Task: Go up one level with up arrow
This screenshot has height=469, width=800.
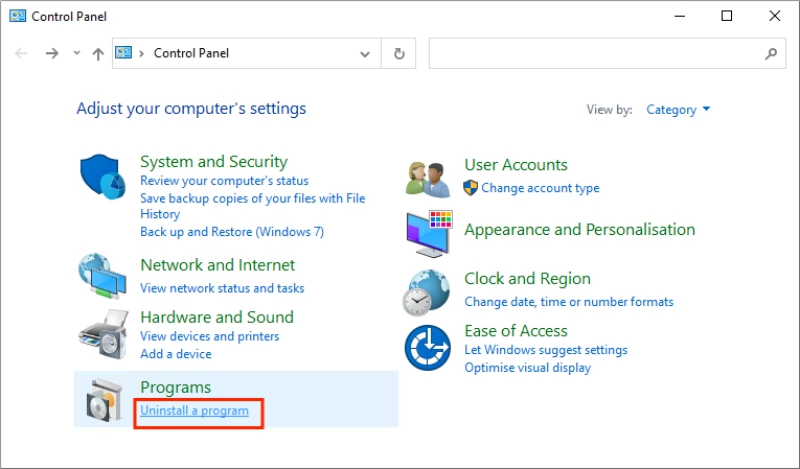Action: pyautogui.click(x=98, y=53)
